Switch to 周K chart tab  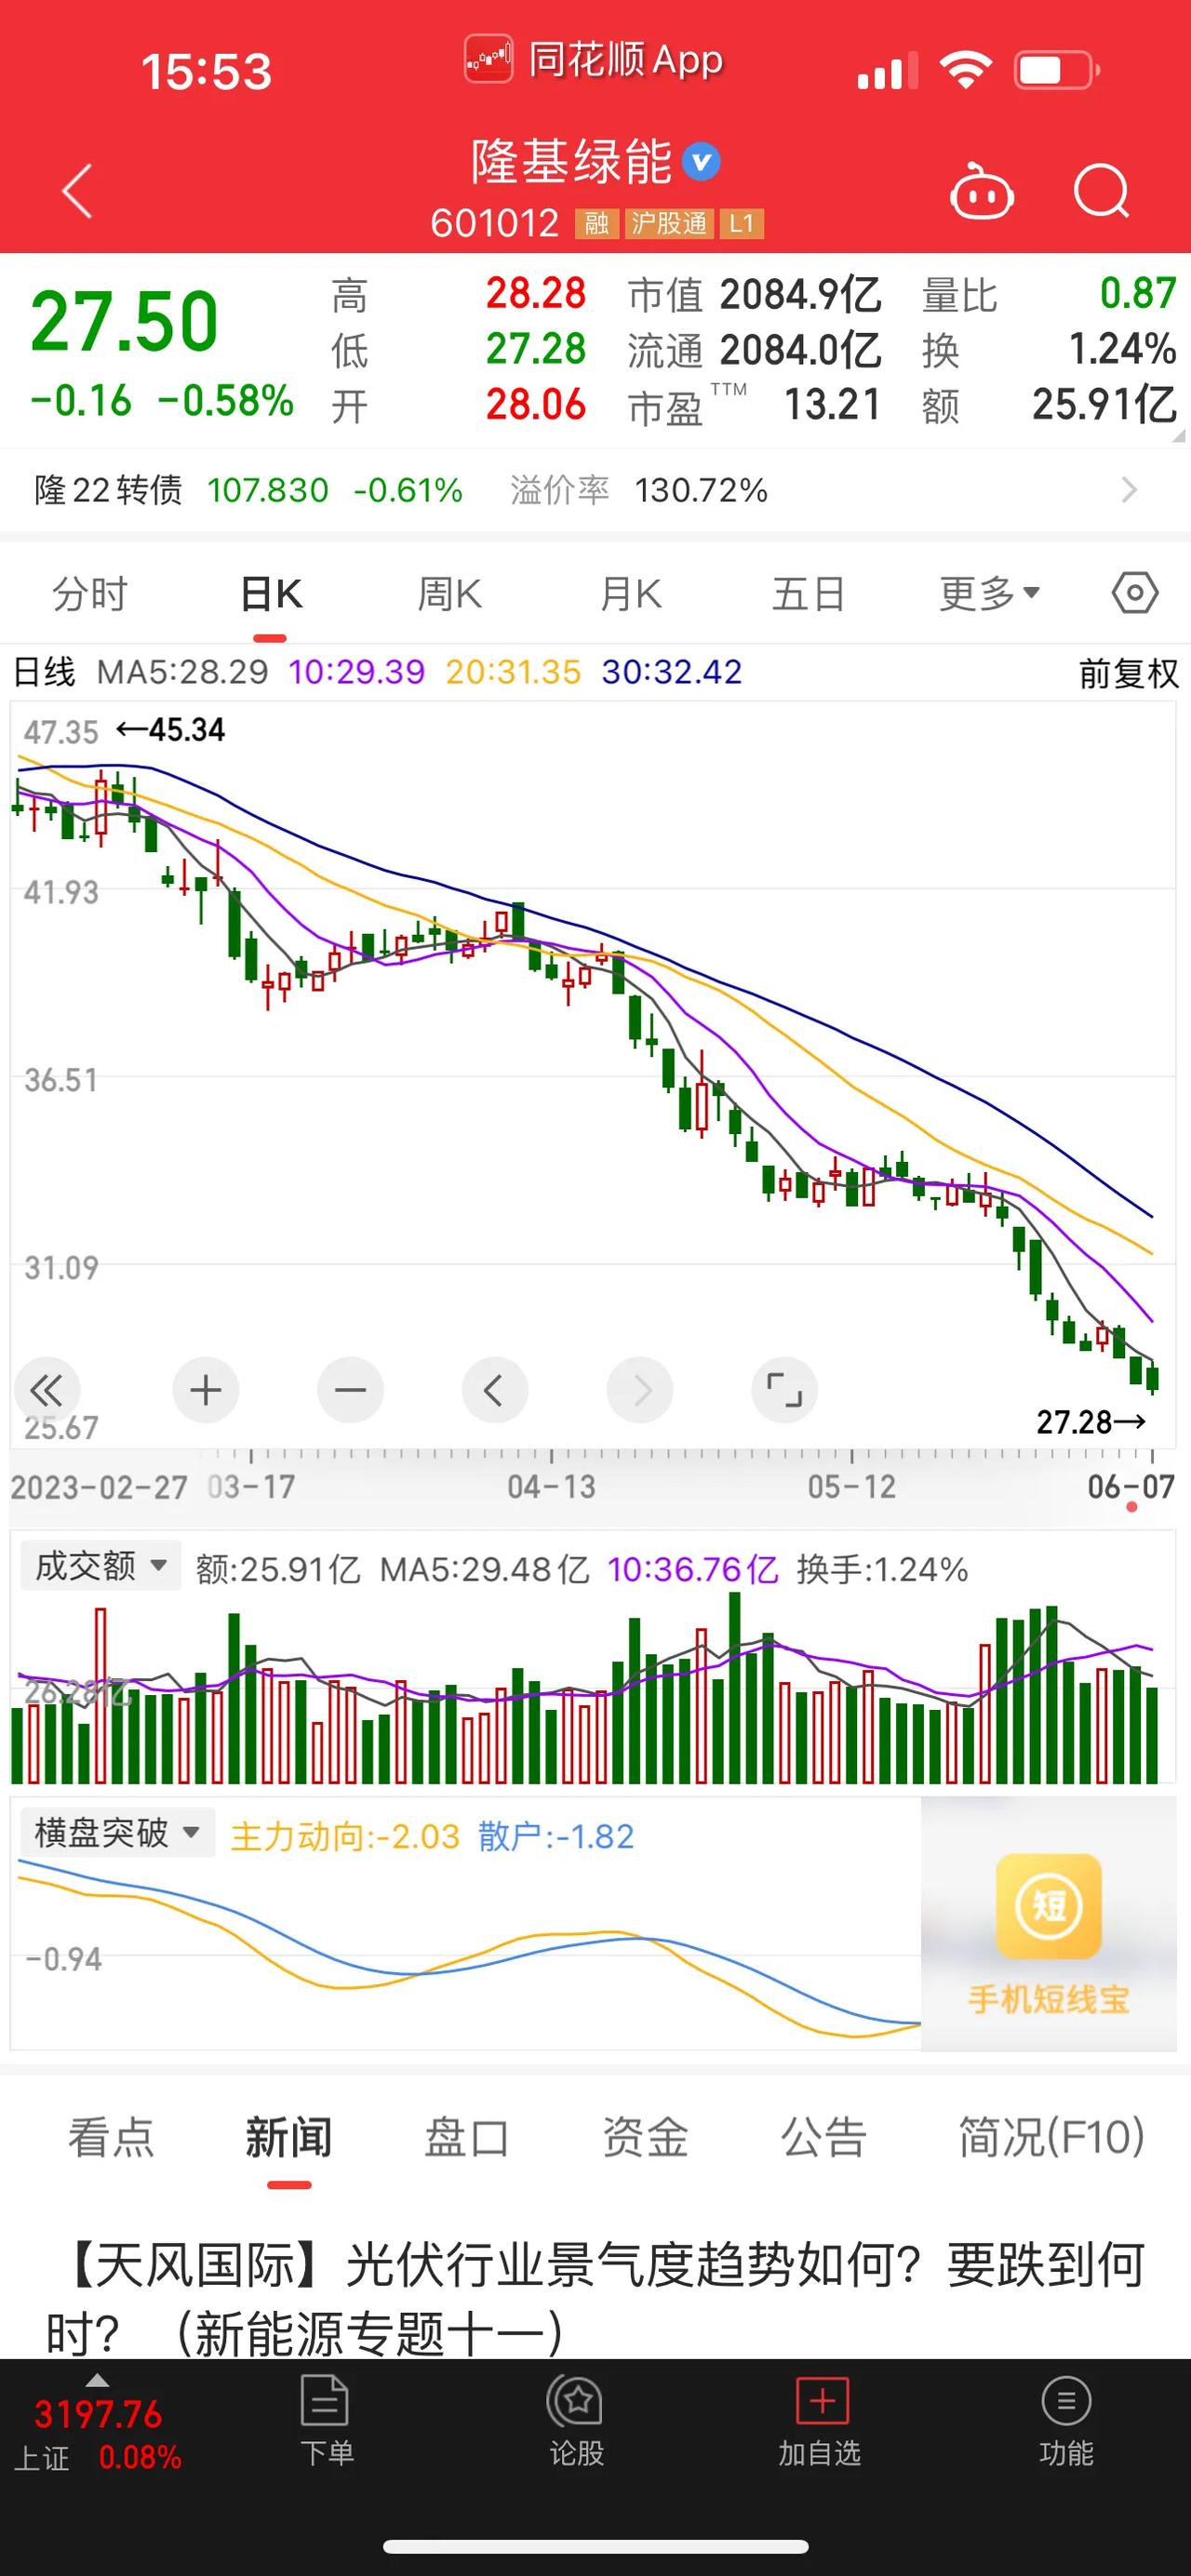pyautogui.click(x=450, y=594)
